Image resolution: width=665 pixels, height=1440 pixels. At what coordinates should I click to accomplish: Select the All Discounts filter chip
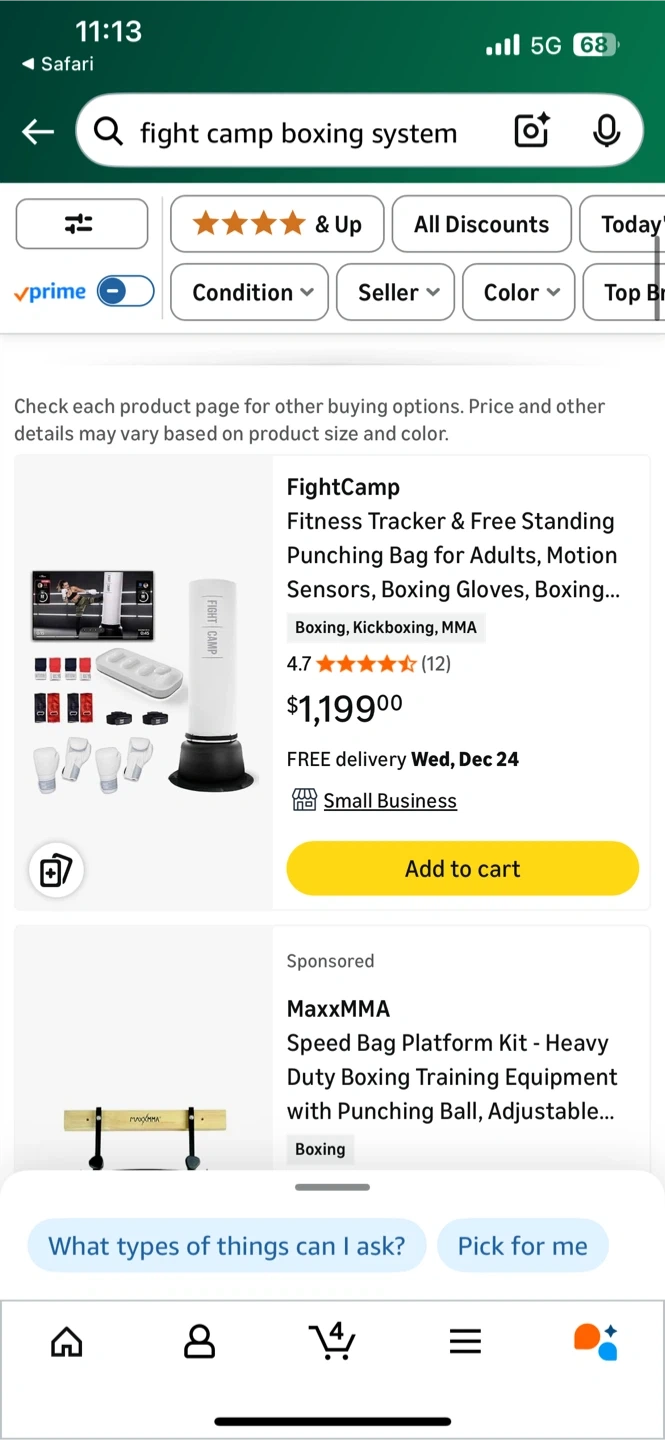point(481,224)
